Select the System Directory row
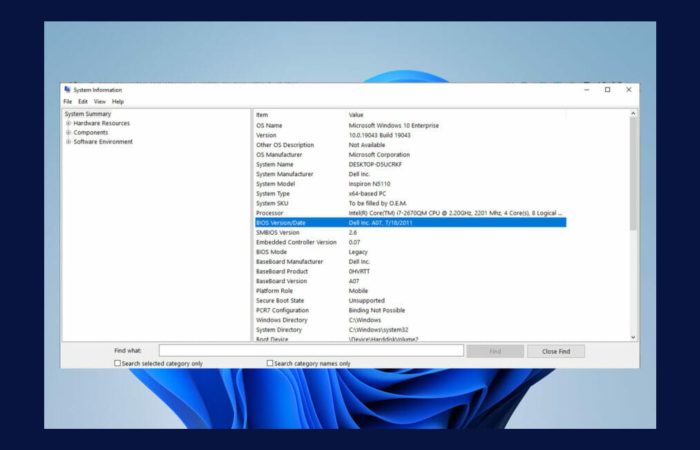Screen dimensions: 700x450 pyautogui.click(x=410, y=330)
